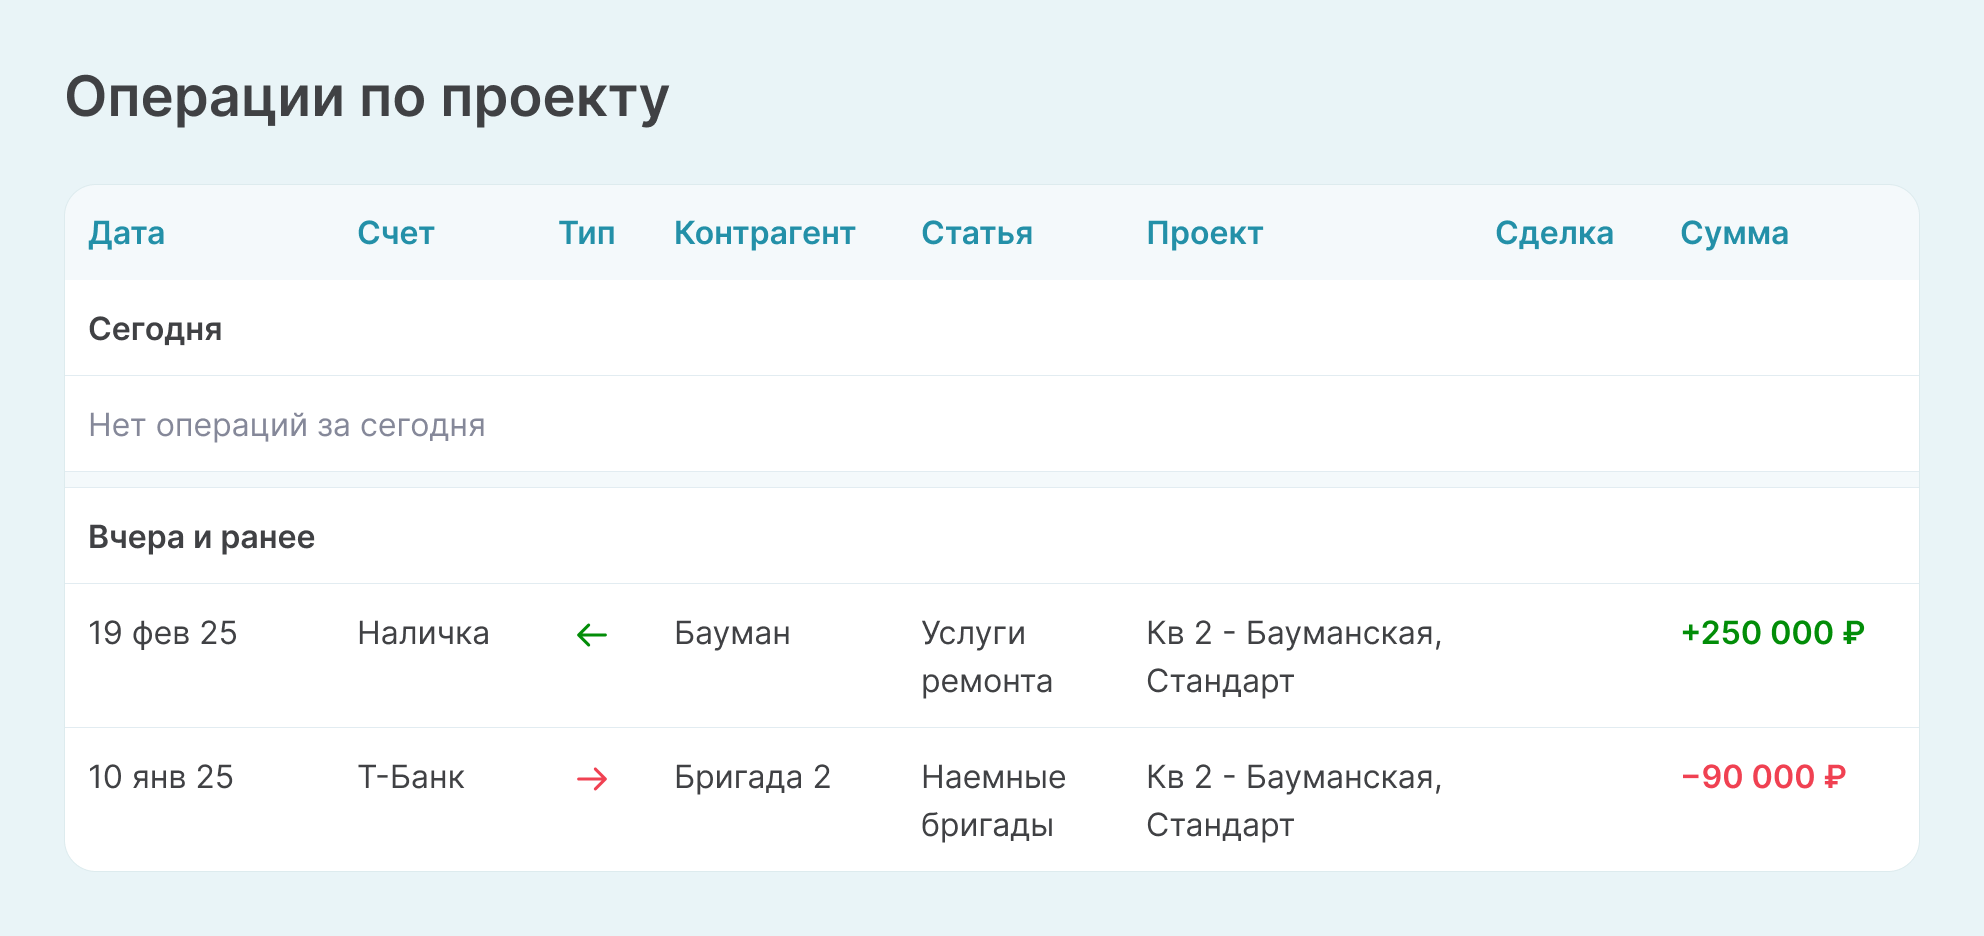
Task: Select the 10 янв 25 operation date
Action: 161,777
